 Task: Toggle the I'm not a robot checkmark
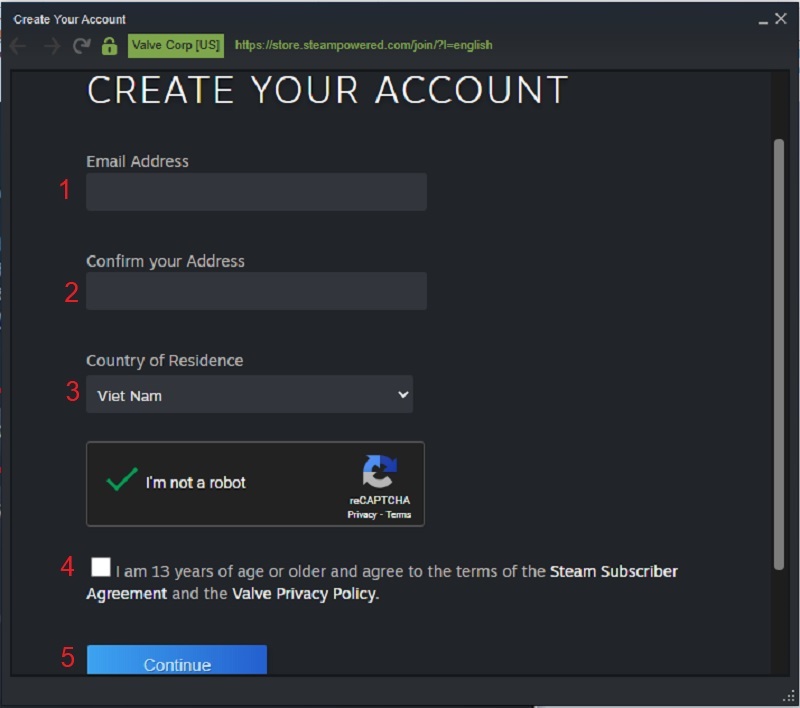pos(122,479)
